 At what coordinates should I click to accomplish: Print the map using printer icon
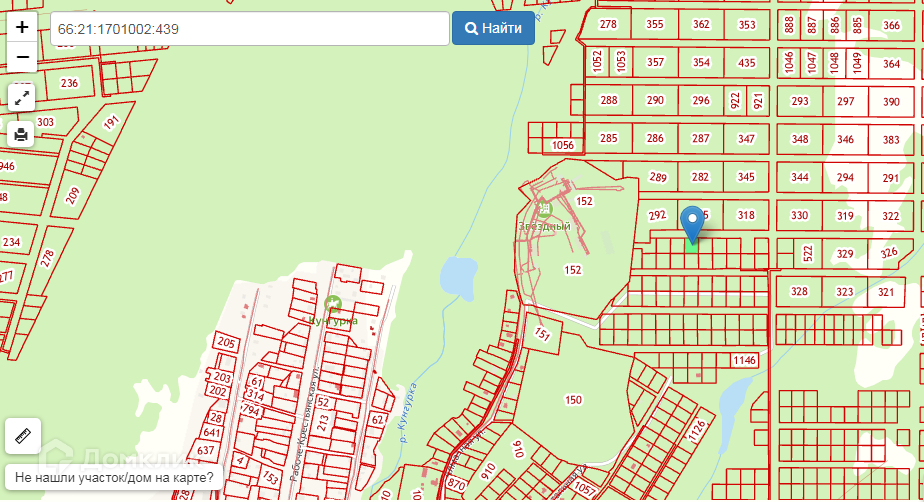coord(21,134)
